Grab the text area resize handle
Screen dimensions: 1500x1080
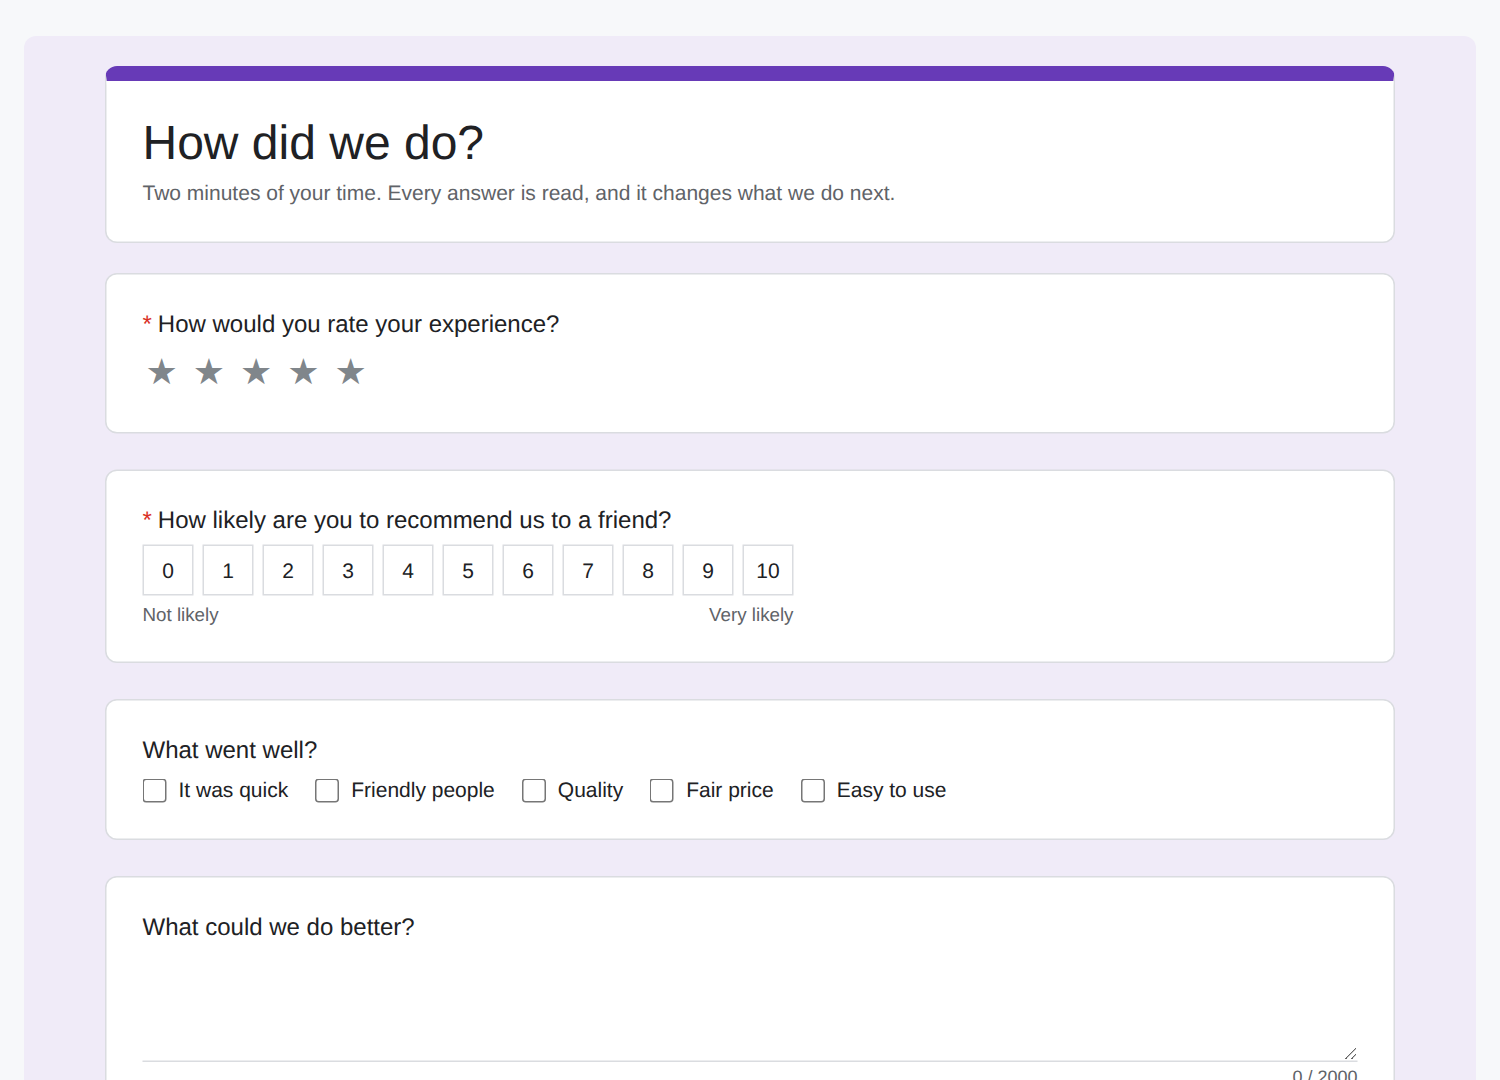tap(1350, 1053)
